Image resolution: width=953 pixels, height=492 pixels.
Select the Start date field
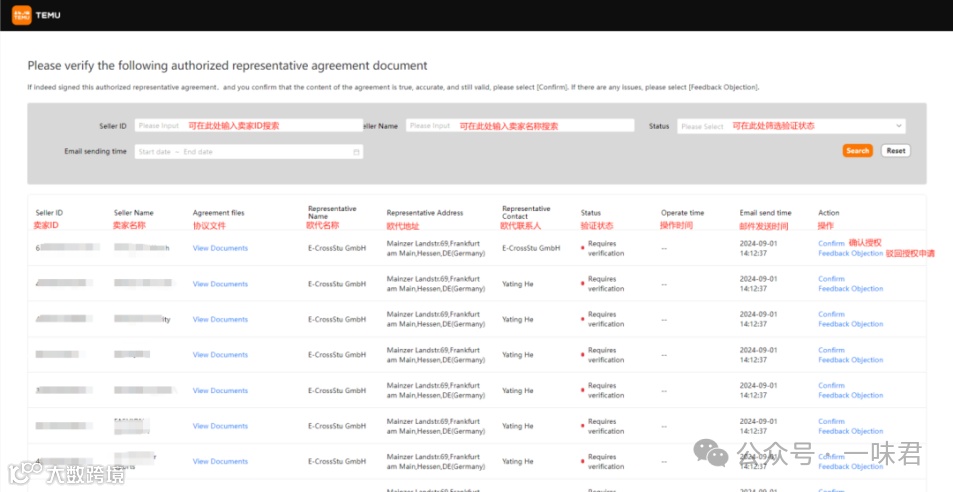(x=154, y=152)
